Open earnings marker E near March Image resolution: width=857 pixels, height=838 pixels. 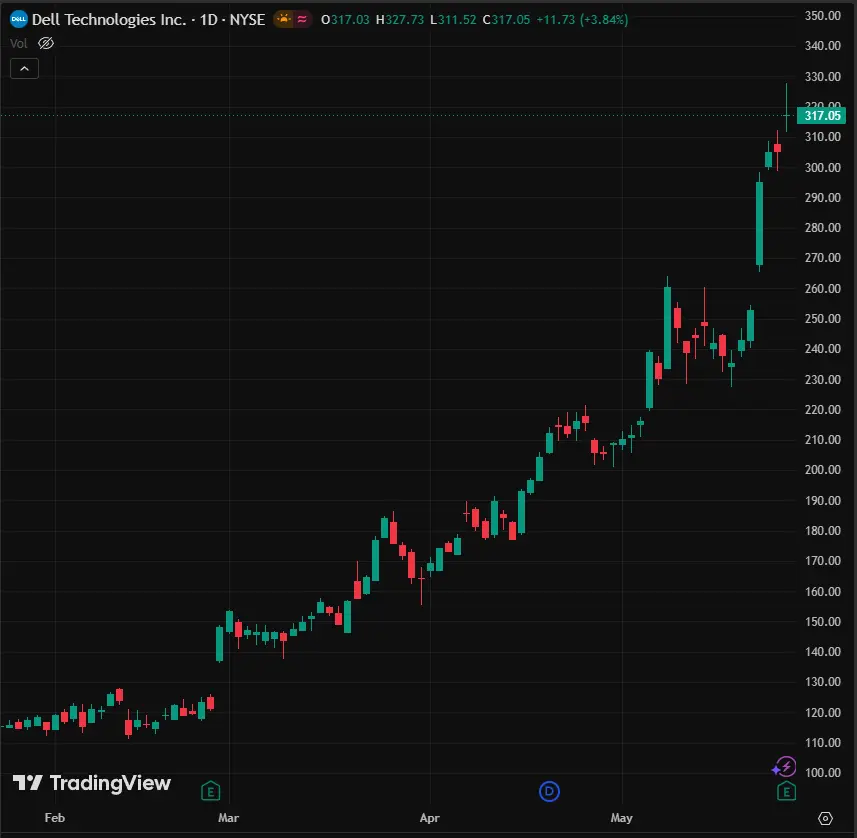(x=210, y=791)
